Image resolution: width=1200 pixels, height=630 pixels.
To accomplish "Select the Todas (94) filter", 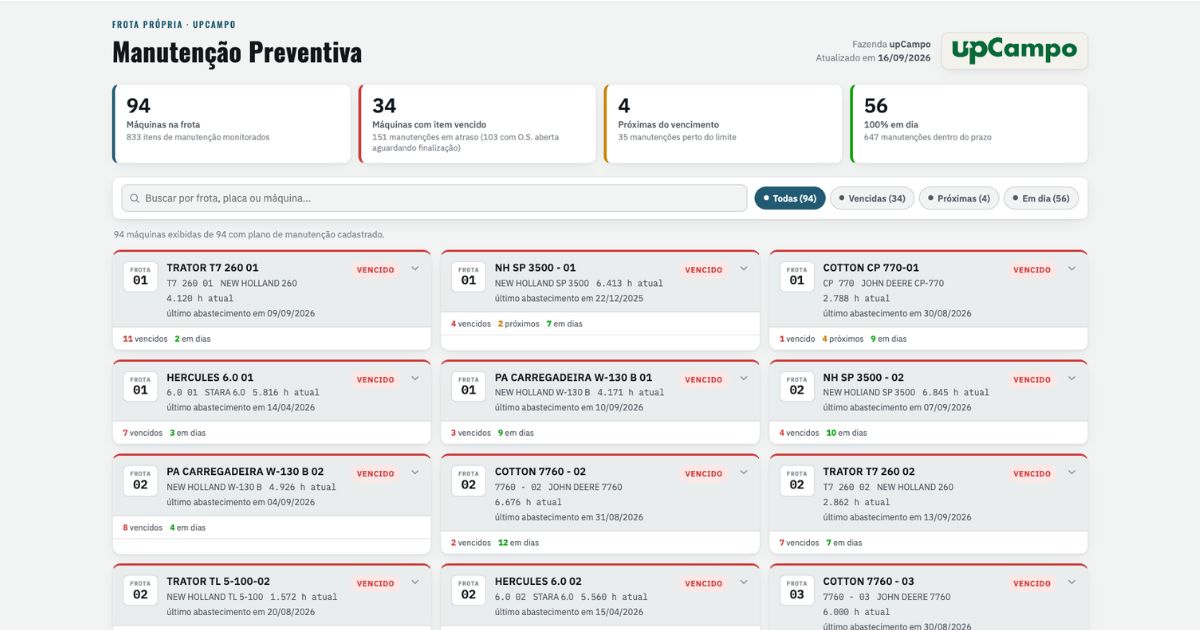I will click(790, 198).
